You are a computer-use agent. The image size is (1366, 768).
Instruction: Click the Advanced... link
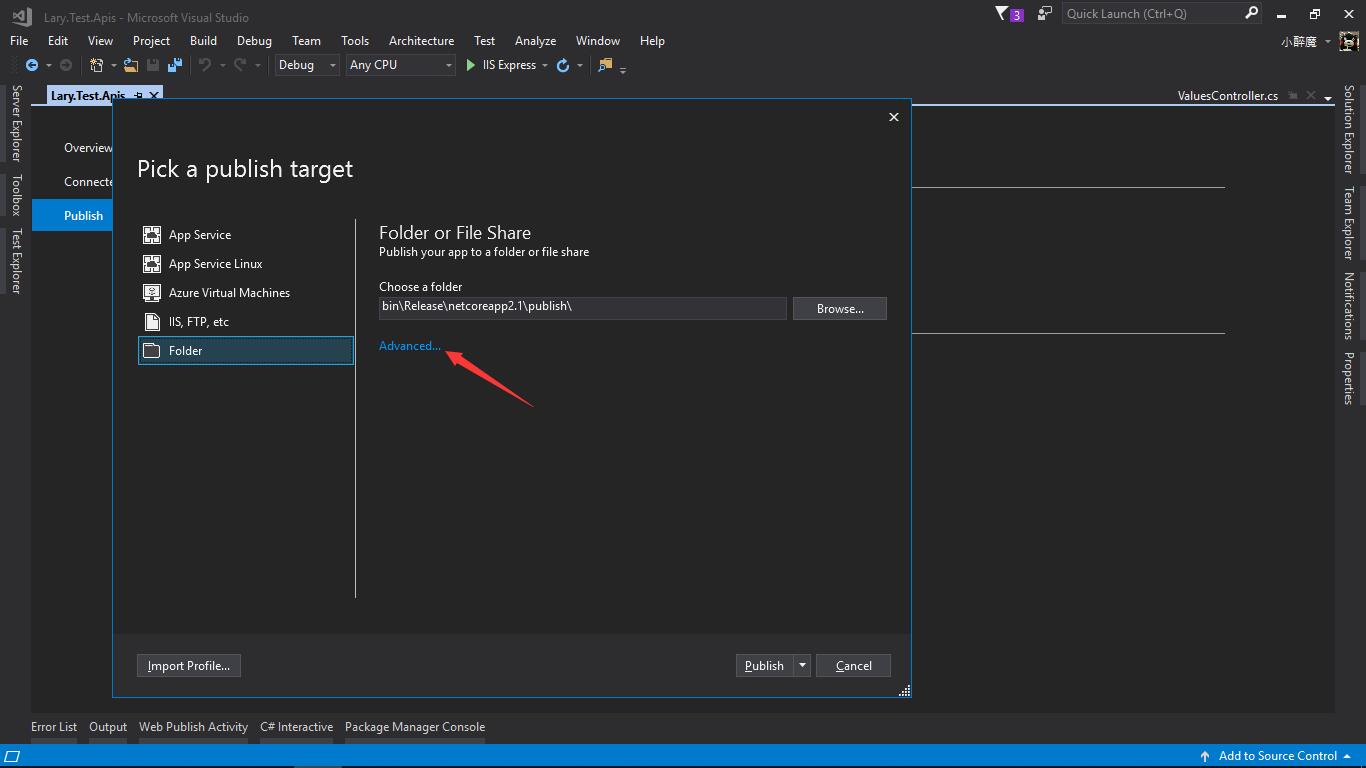click(410, 346)
